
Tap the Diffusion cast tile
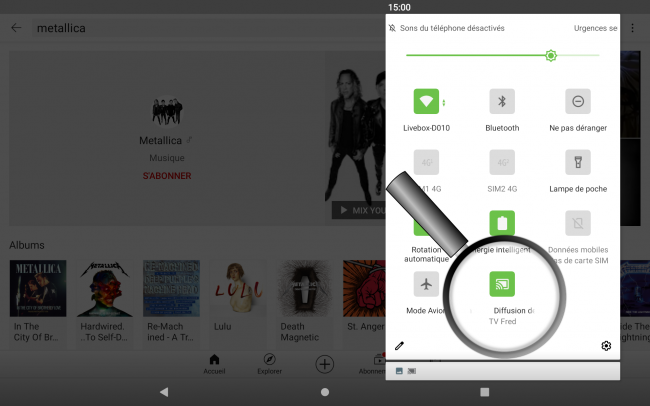pos(502,284)
